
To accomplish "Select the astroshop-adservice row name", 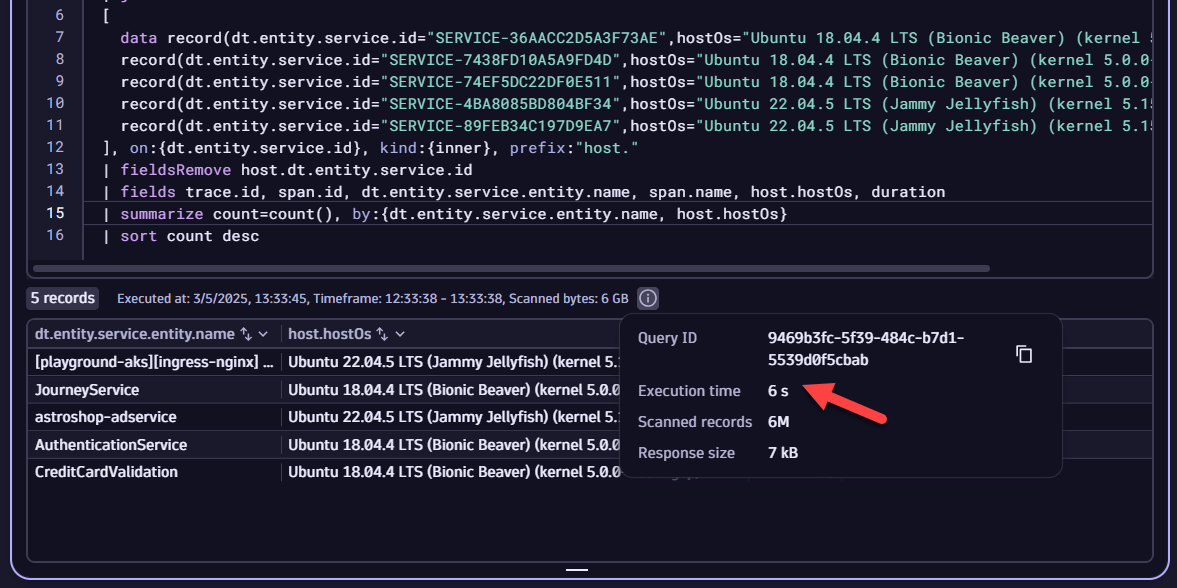I will click(106, 417).
